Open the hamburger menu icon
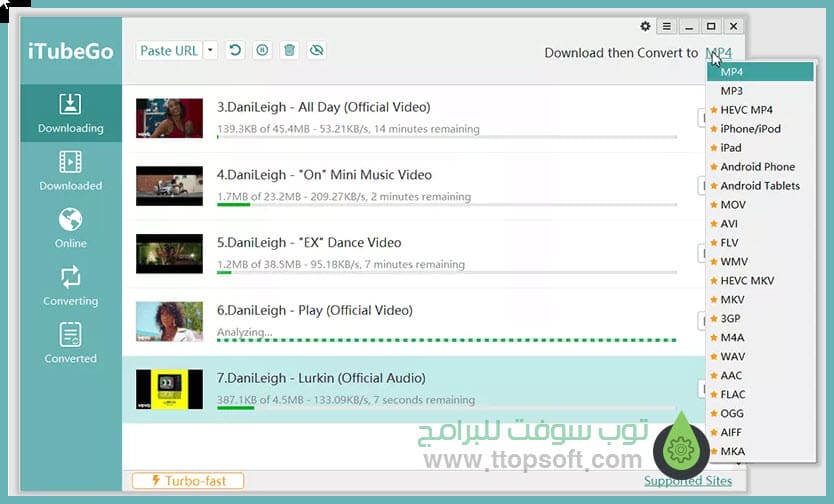This screenshot has width=834, height=504. coord(666,26)
